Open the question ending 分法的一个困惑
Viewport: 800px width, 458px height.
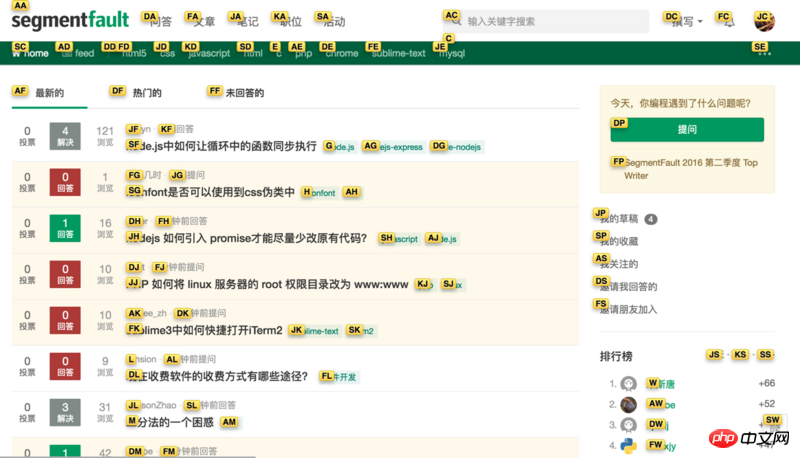point(170,422)
